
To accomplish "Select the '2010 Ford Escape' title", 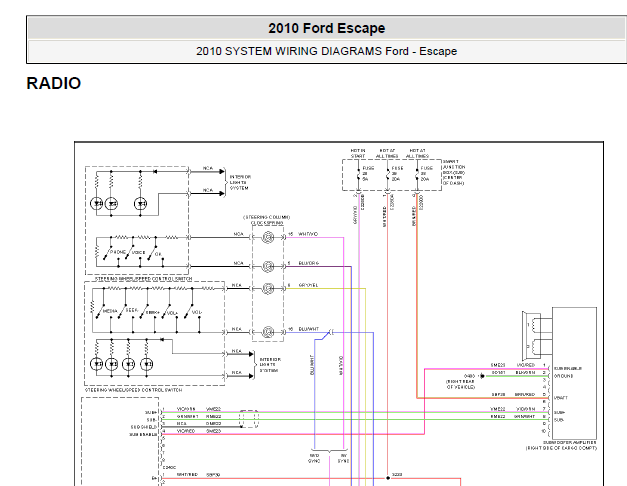I will tap(326, 28).
